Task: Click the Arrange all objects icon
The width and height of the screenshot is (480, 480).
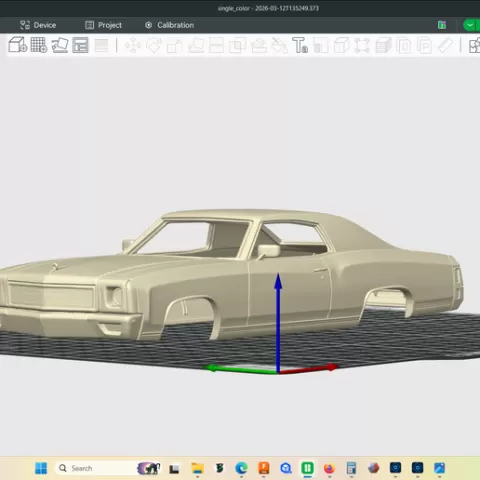Action: coord(80,45)
